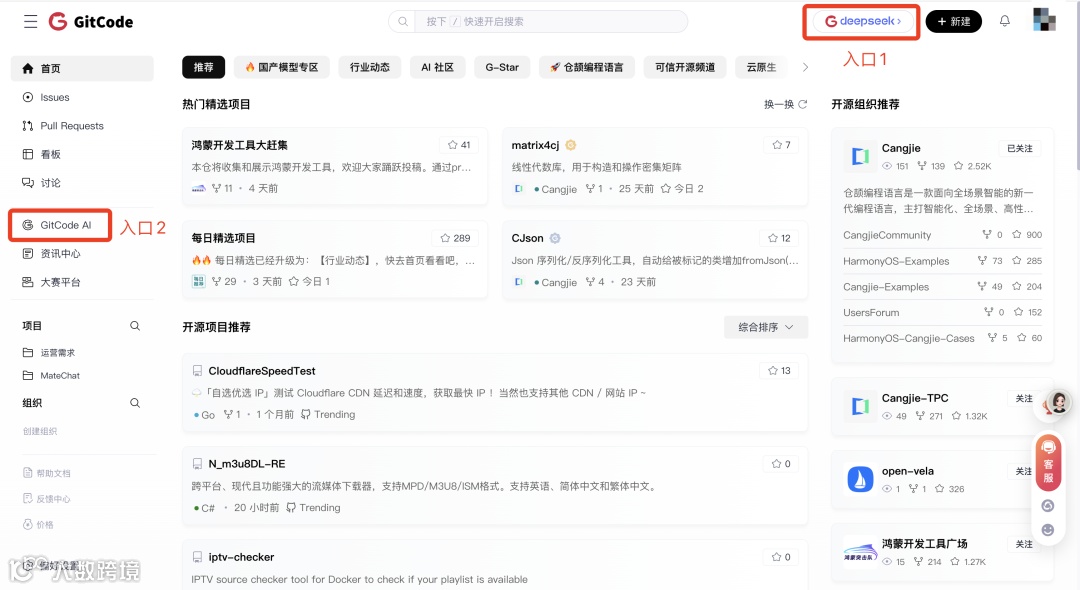Search projects with 项目 magnifier icon
Image resolution: width=1080 pixels, height=590 pixels.
pos(135,326)
